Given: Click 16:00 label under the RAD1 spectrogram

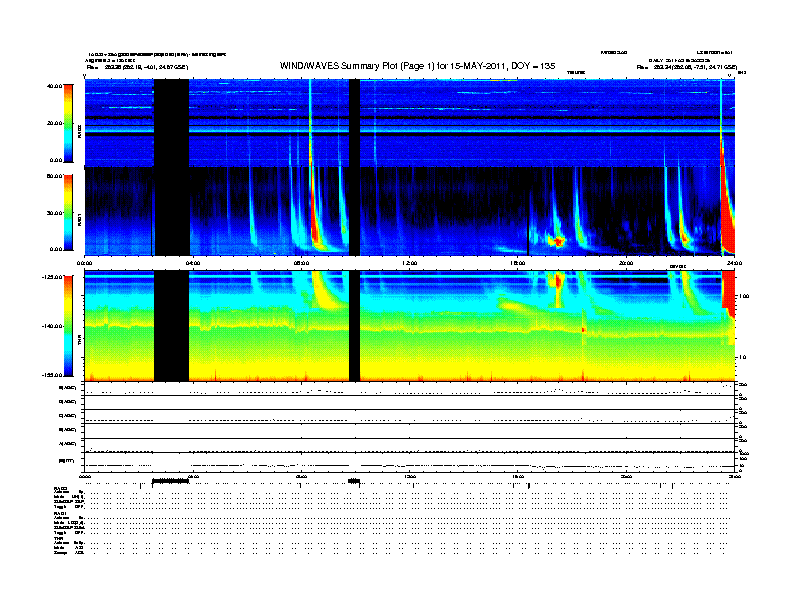Looking at the screenshot, I should 517,263.
